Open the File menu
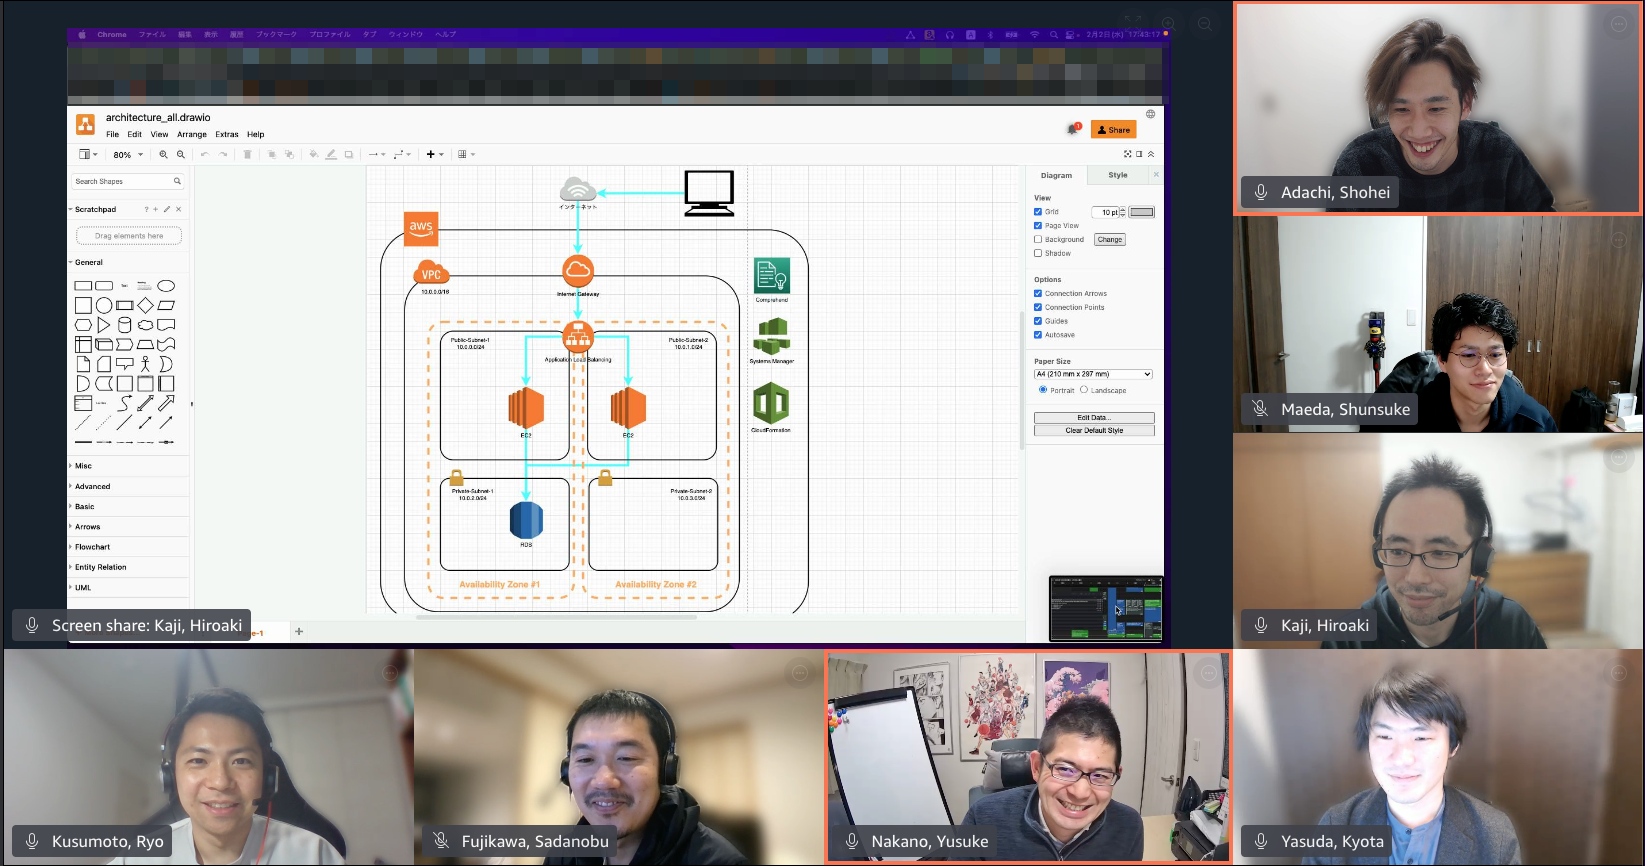The height and width of the screenshot is (866, 1645). pyautogui.click(x=113, y=134)
